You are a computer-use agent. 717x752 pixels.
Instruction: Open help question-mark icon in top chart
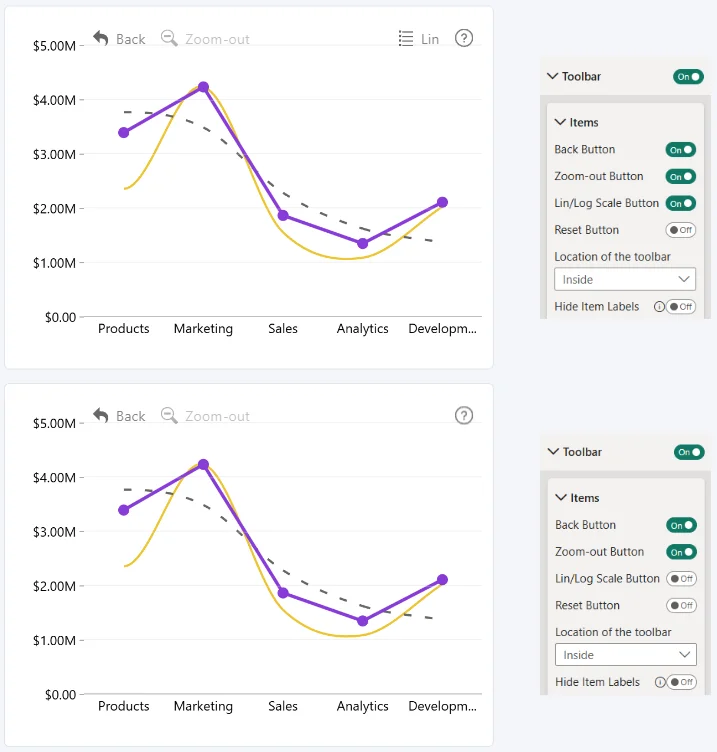pos(464,38)
